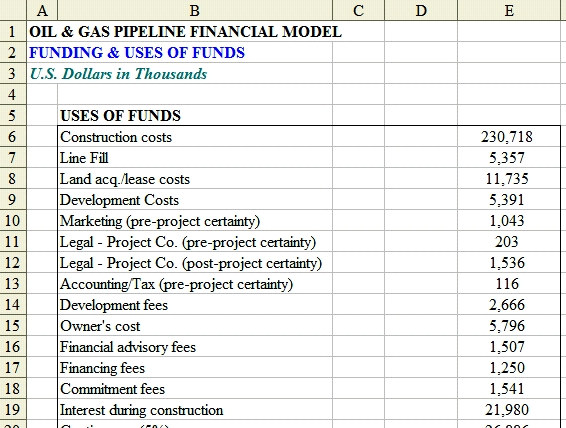
Task: Click title cell 'OIL & GAS PIPELINE FINANCIAL MODEL'
Action: (x=185, y=31)
